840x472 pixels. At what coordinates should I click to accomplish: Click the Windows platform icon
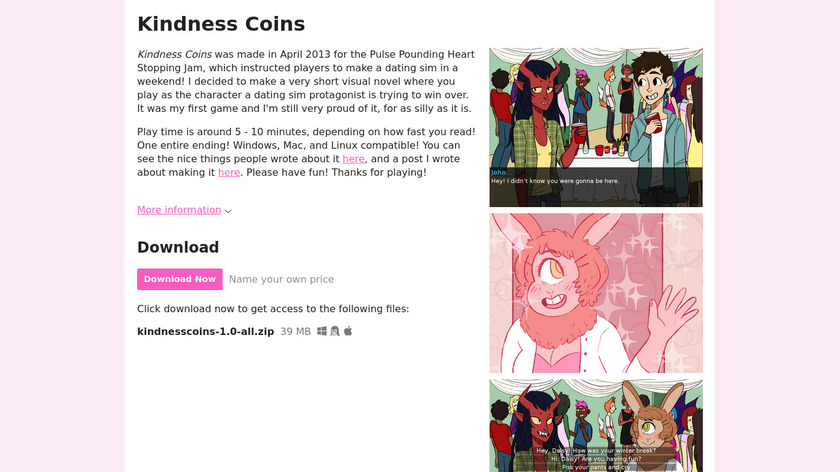[321, 331]
